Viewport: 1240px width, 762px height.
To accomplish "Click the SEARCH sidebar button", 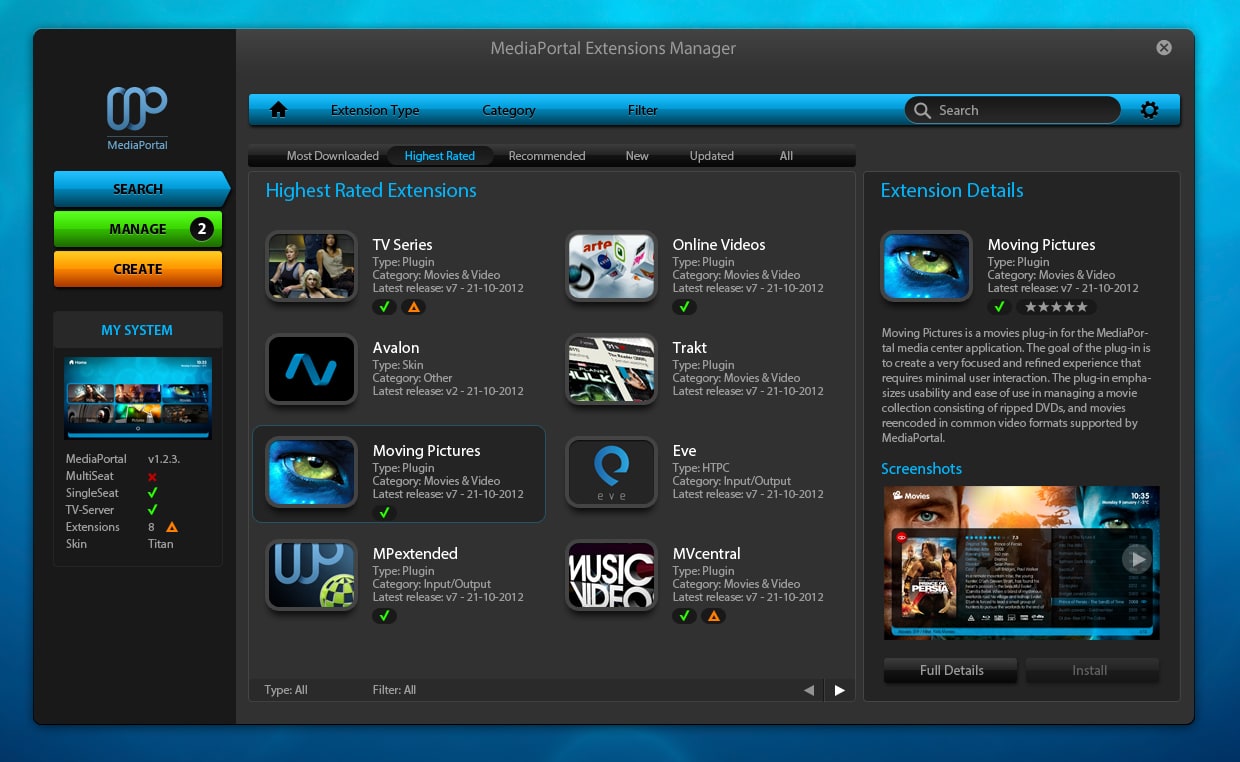I will tap(141, 189).
